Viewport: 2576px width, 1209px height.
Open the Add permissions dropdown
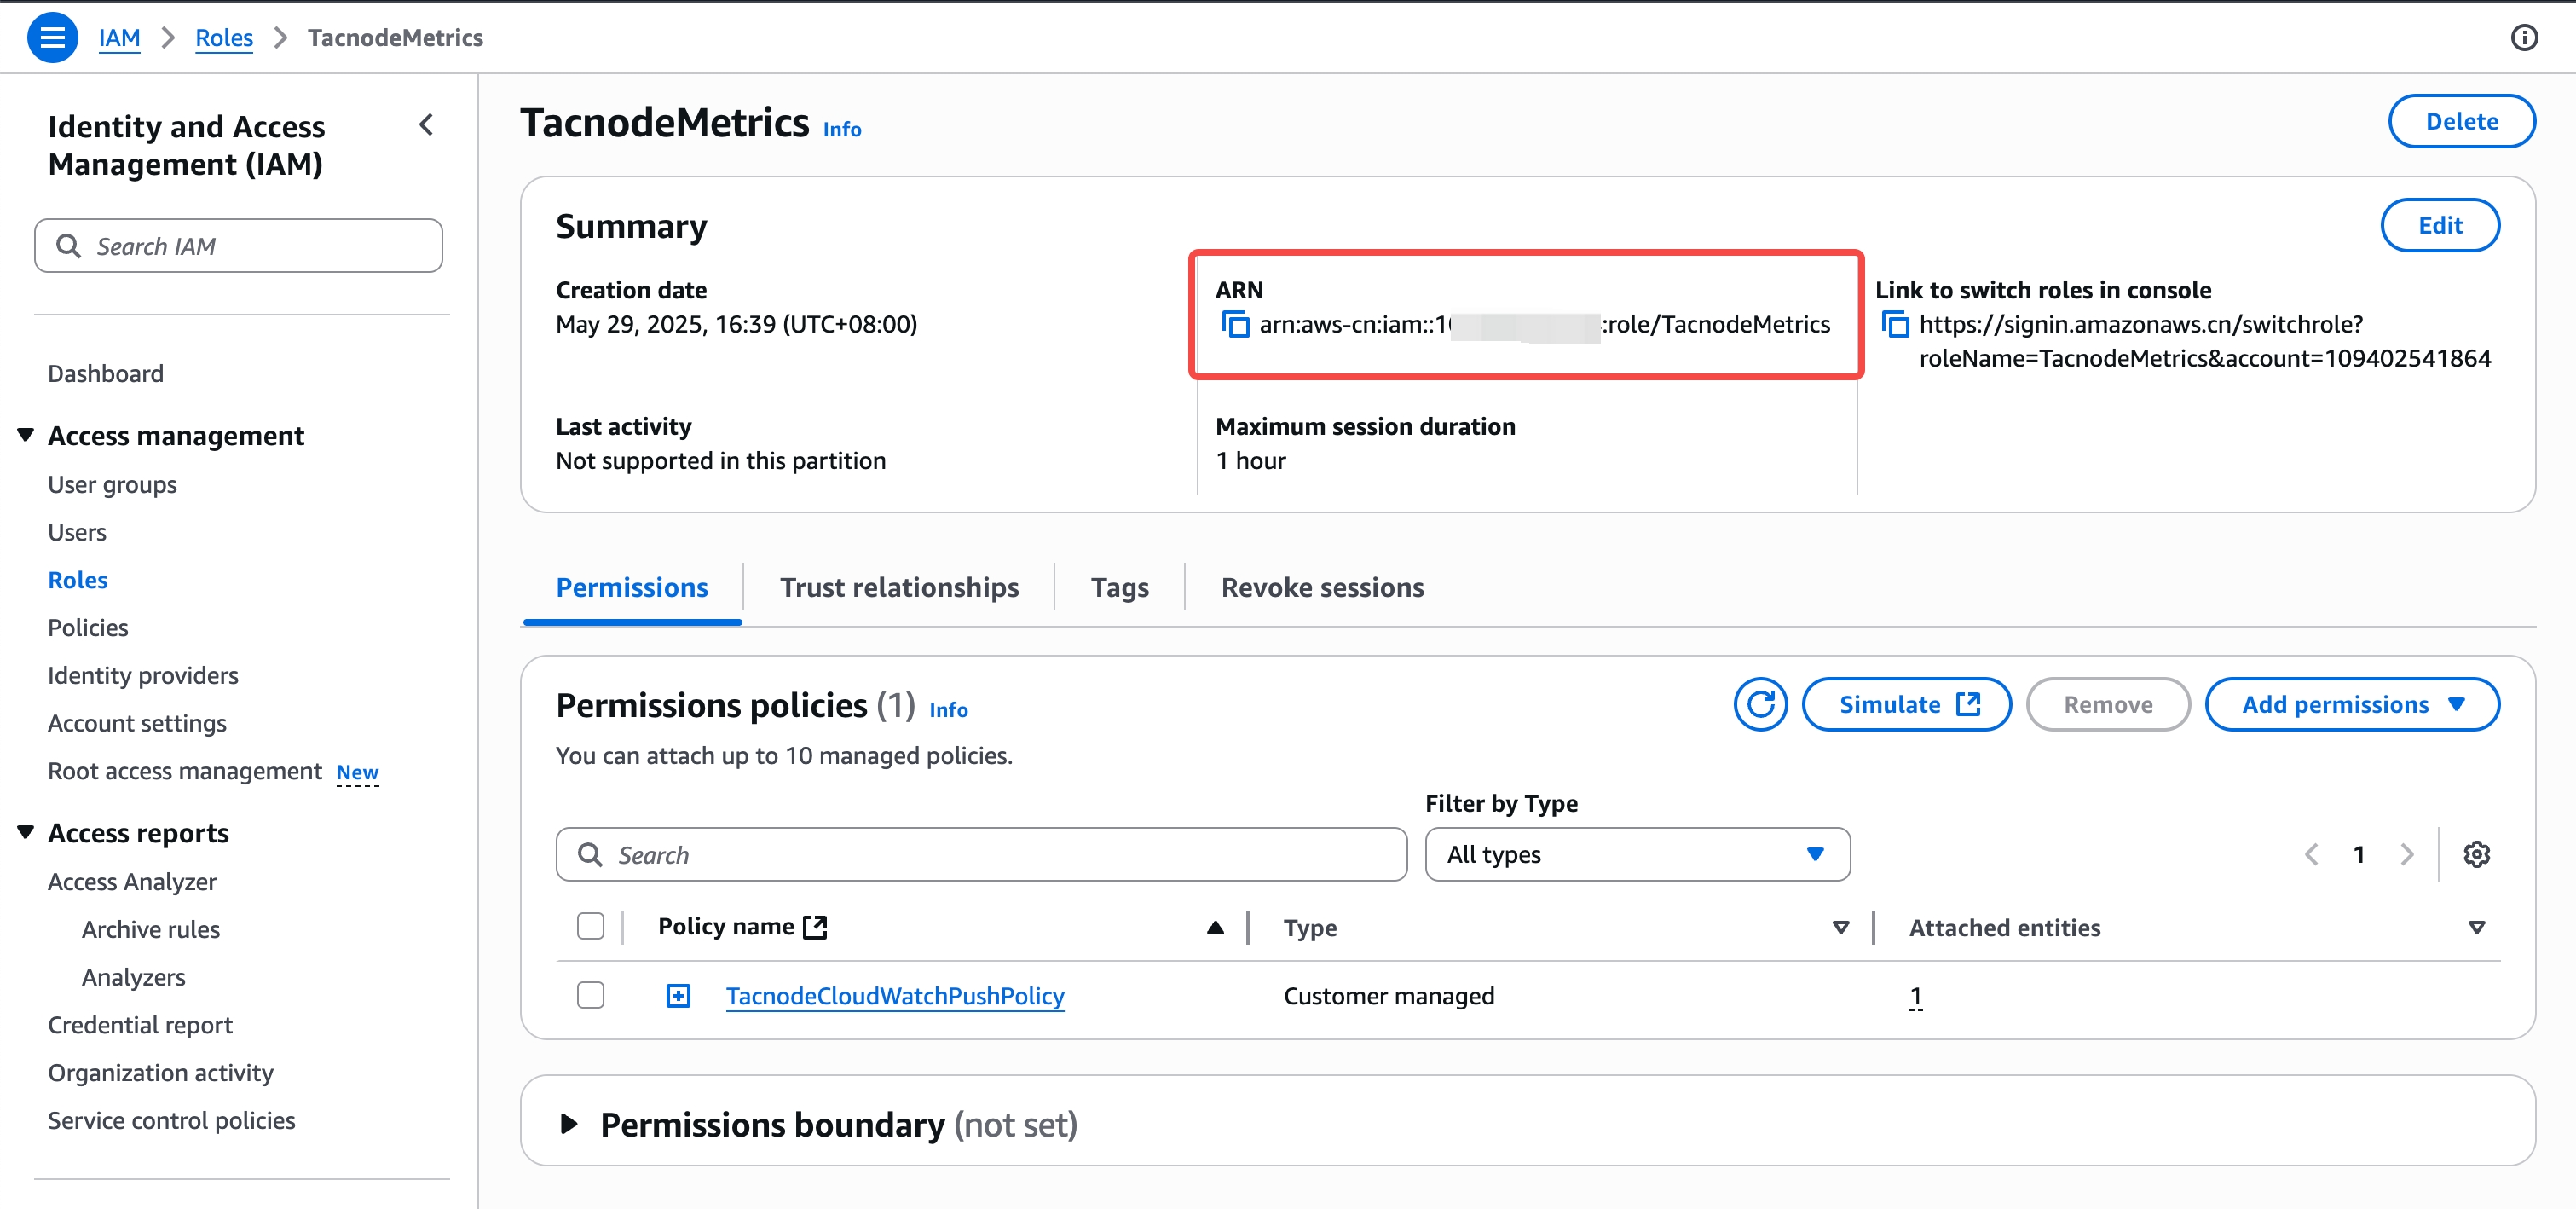[x=2352, y=704]
